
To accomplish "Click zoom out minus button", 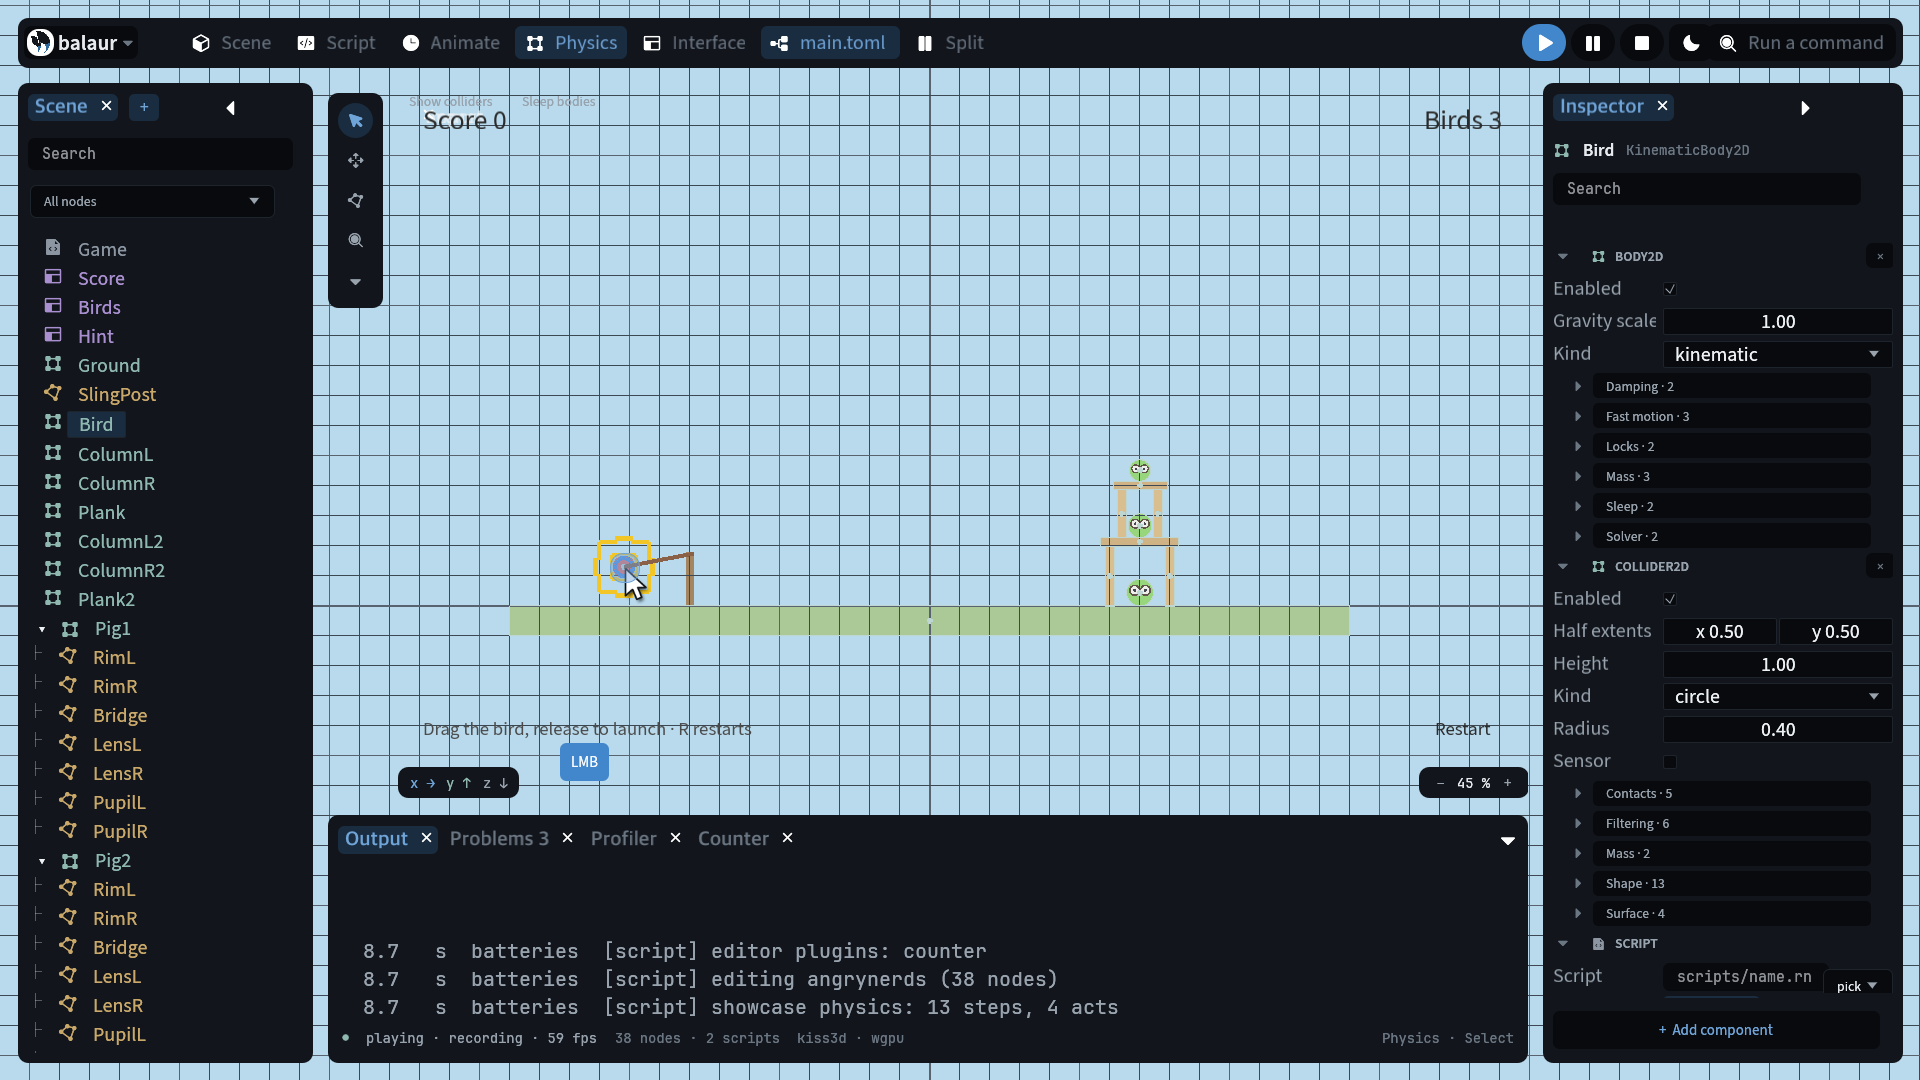I will coord(1440,783).
